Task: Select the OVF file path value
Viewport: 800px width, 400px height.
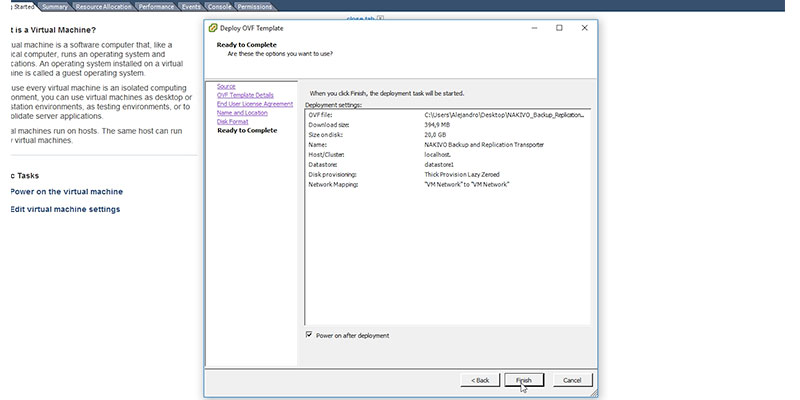Action: [504, 115]
